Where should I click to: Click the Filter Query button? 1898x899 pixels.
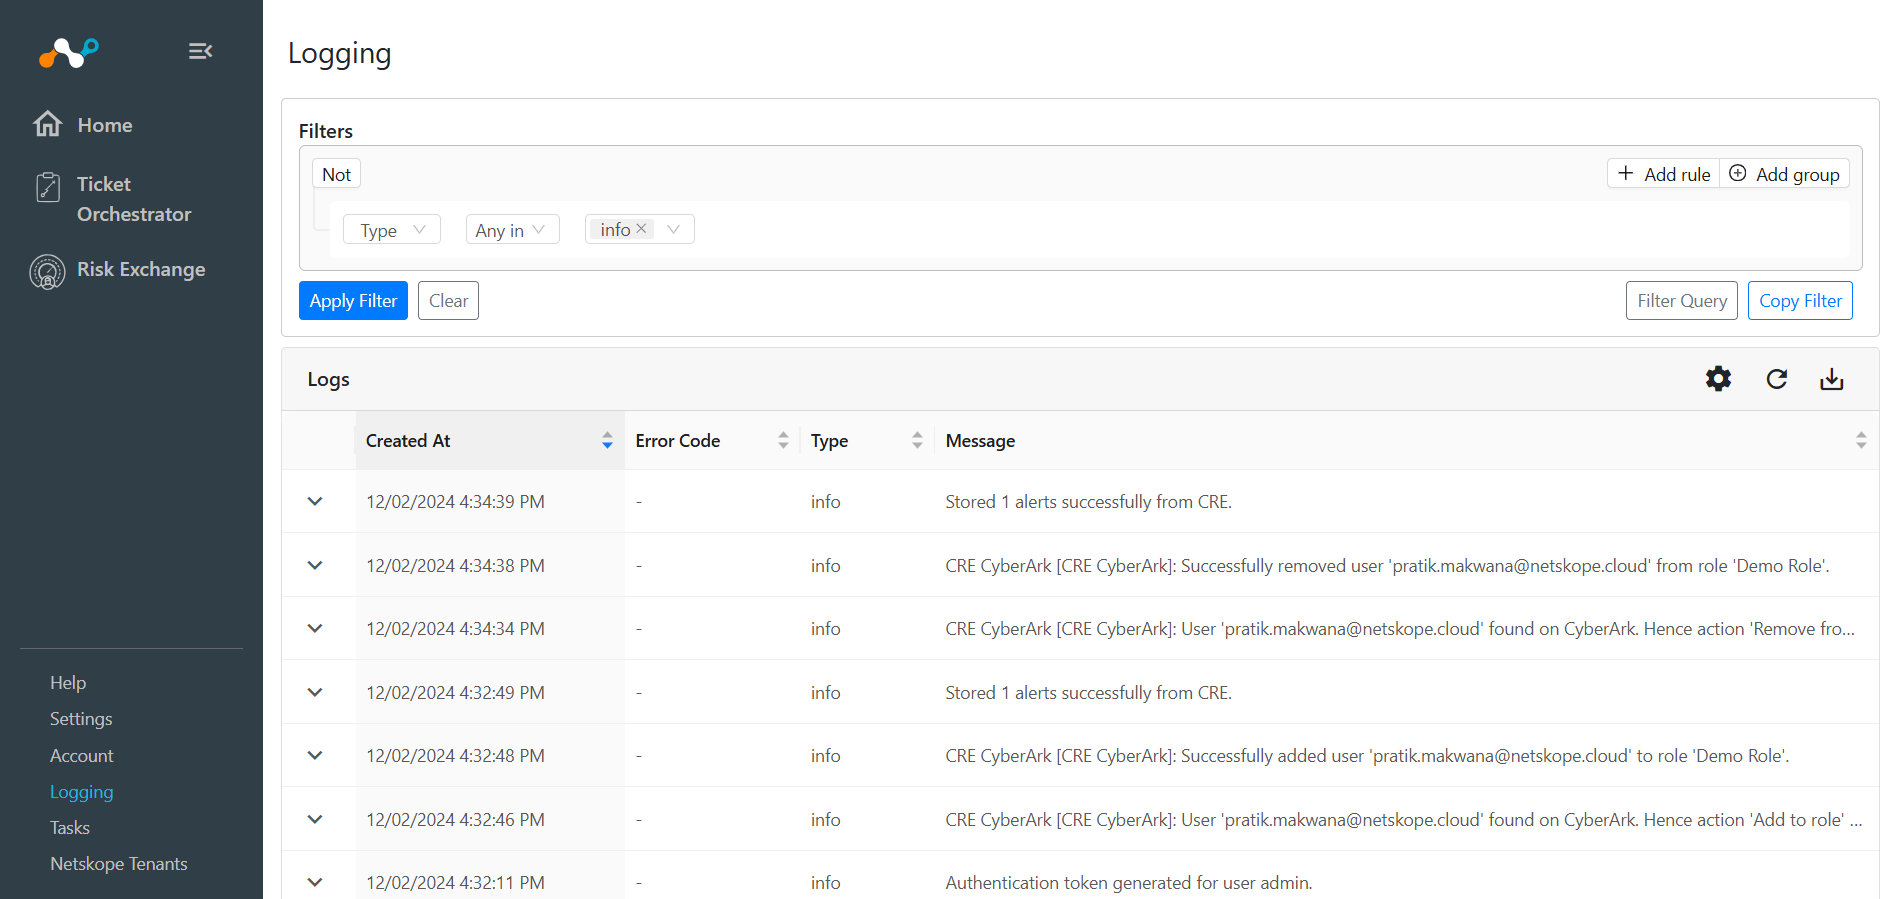[1682, 301]
